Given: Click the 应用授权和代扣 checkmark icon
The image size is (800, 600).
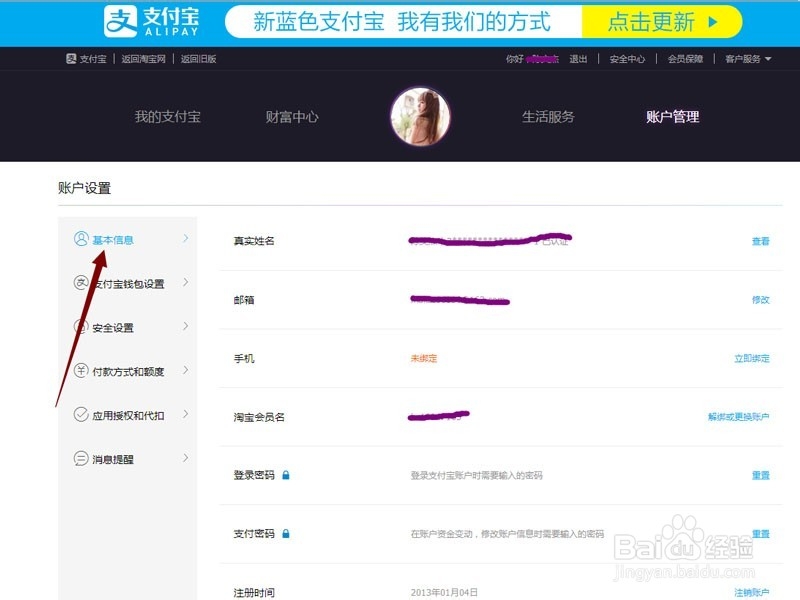Looking at the screenshot, I should (81, 414).
